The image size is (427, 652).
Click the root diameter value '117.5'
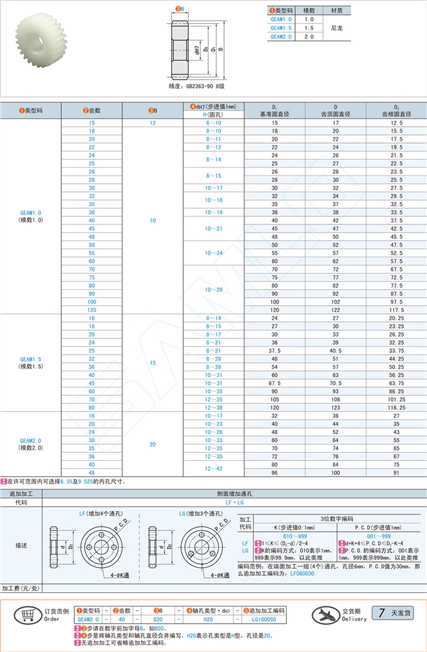pyautogui.click(x=397, y=310)
